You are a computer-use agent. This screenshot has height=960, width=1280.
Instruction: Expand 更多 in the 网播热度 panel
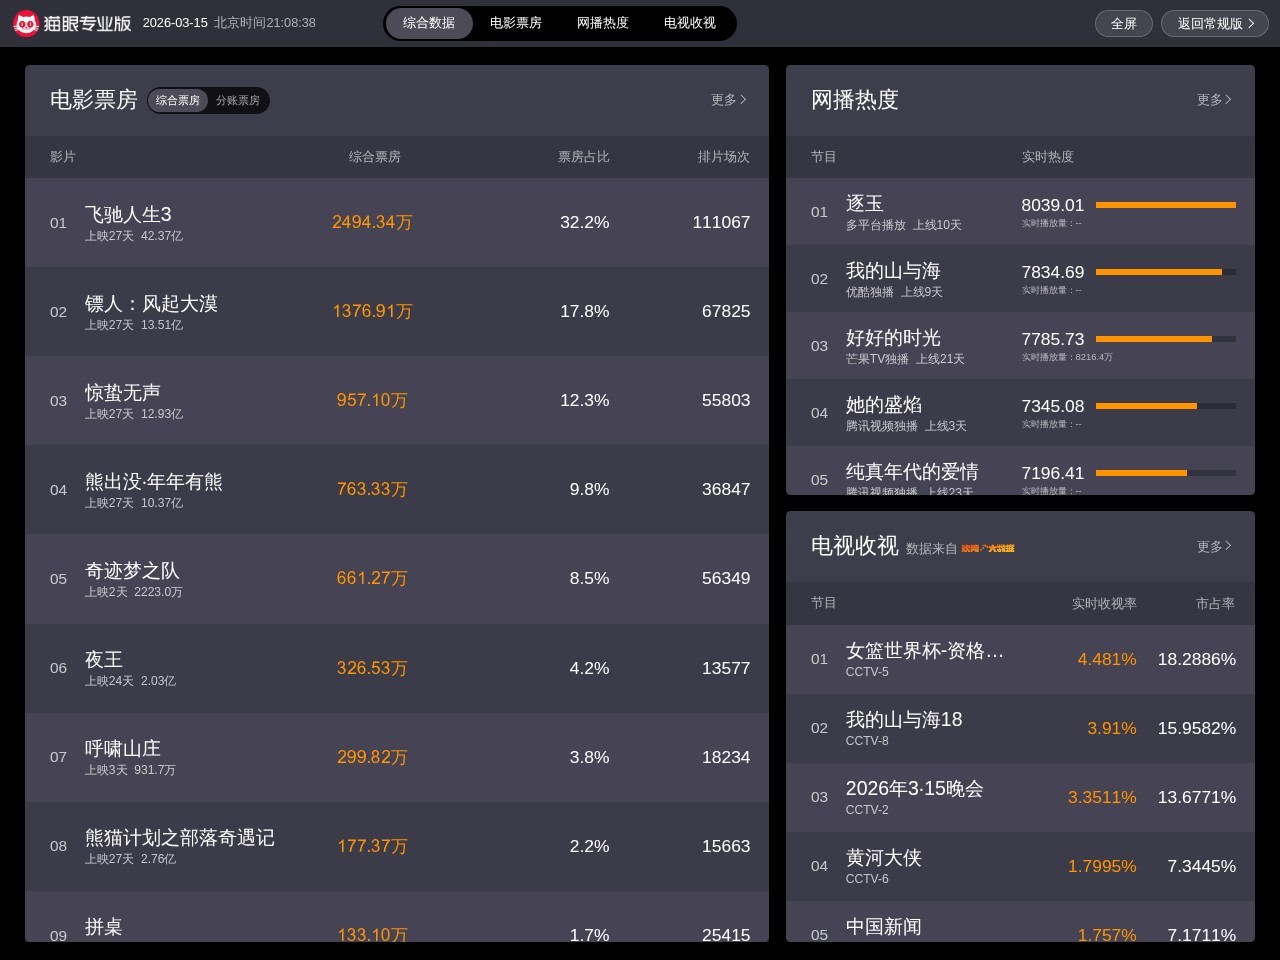click(1214, 100)
